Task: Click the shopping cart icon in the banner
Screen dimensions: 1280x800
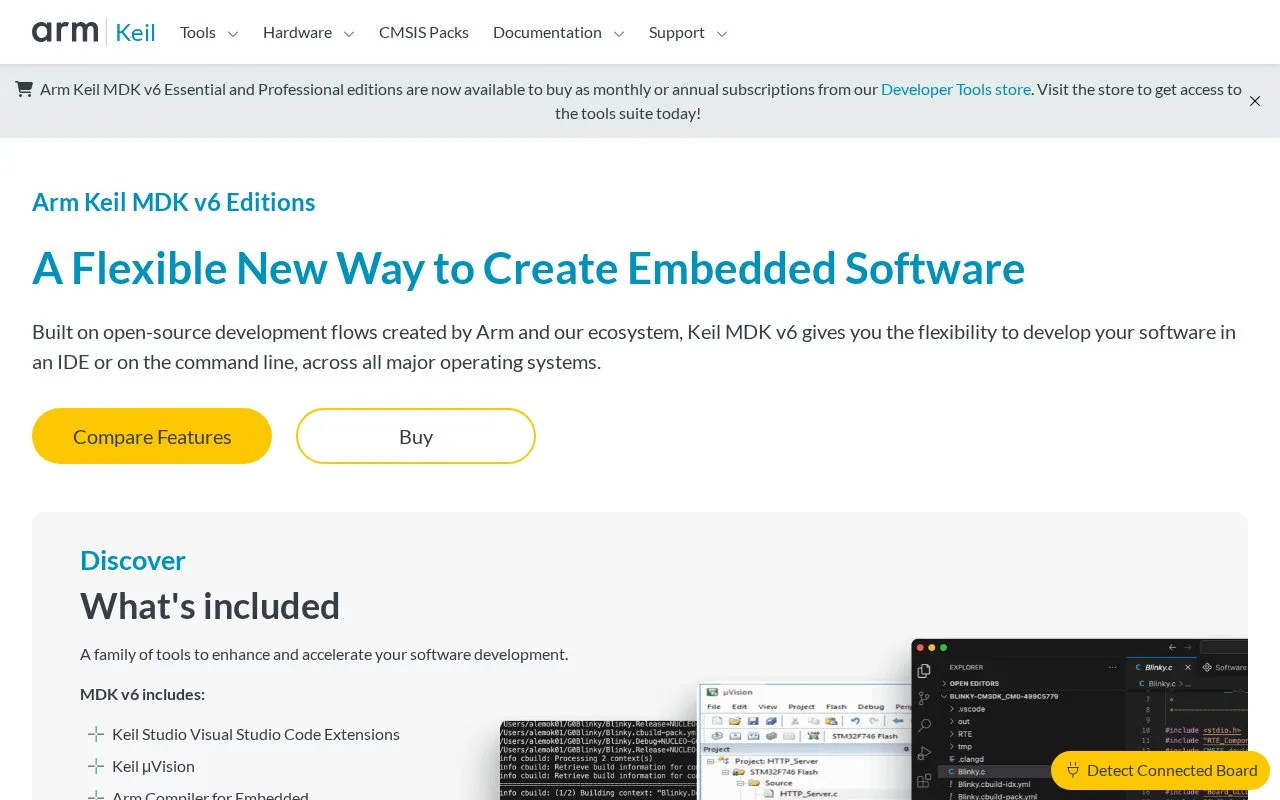Action: 24,89
